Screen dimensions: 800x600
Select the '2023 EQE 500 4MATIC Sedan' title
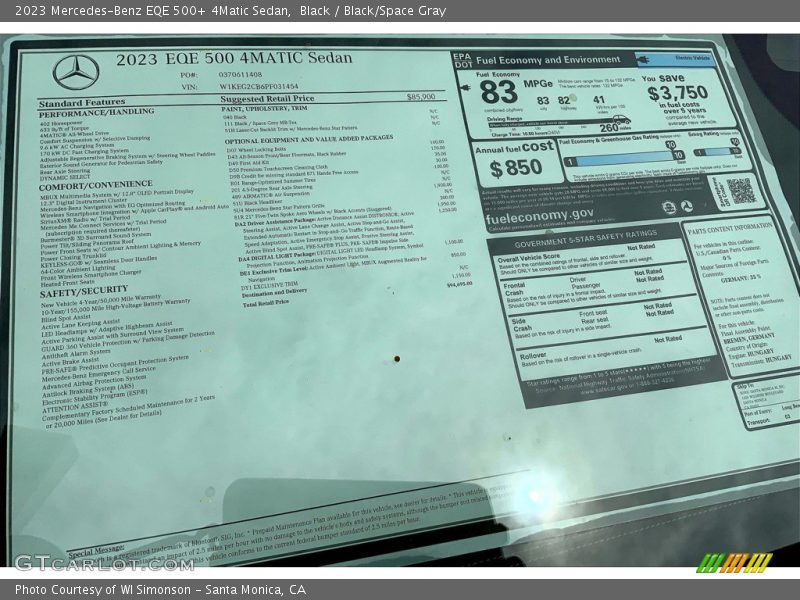point(234,59)
